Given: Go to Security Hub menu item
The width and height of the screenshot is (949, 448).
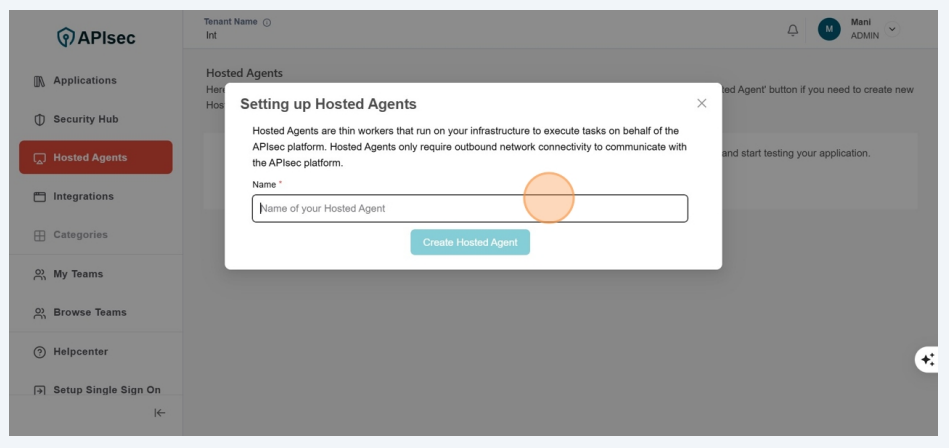Looking at the screenshot, I should tap(85, 119).
